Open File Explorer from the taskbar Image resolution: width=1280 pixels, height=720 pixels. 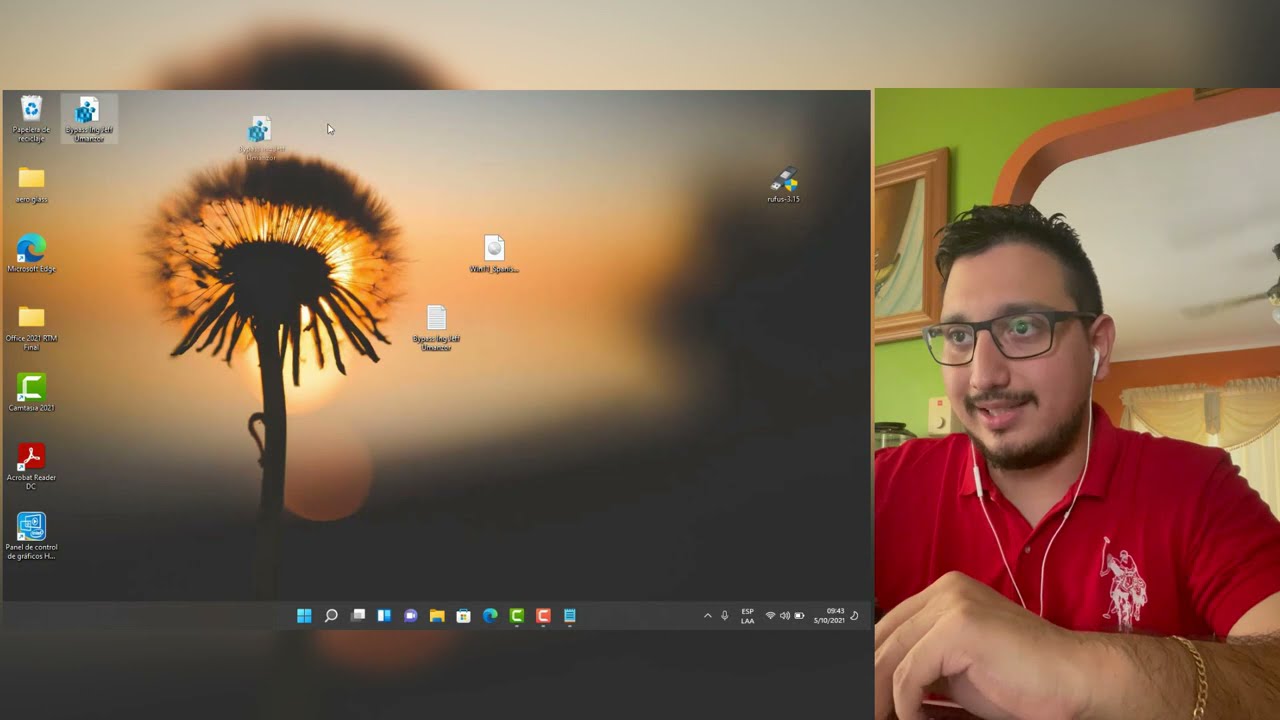point(437,616)
